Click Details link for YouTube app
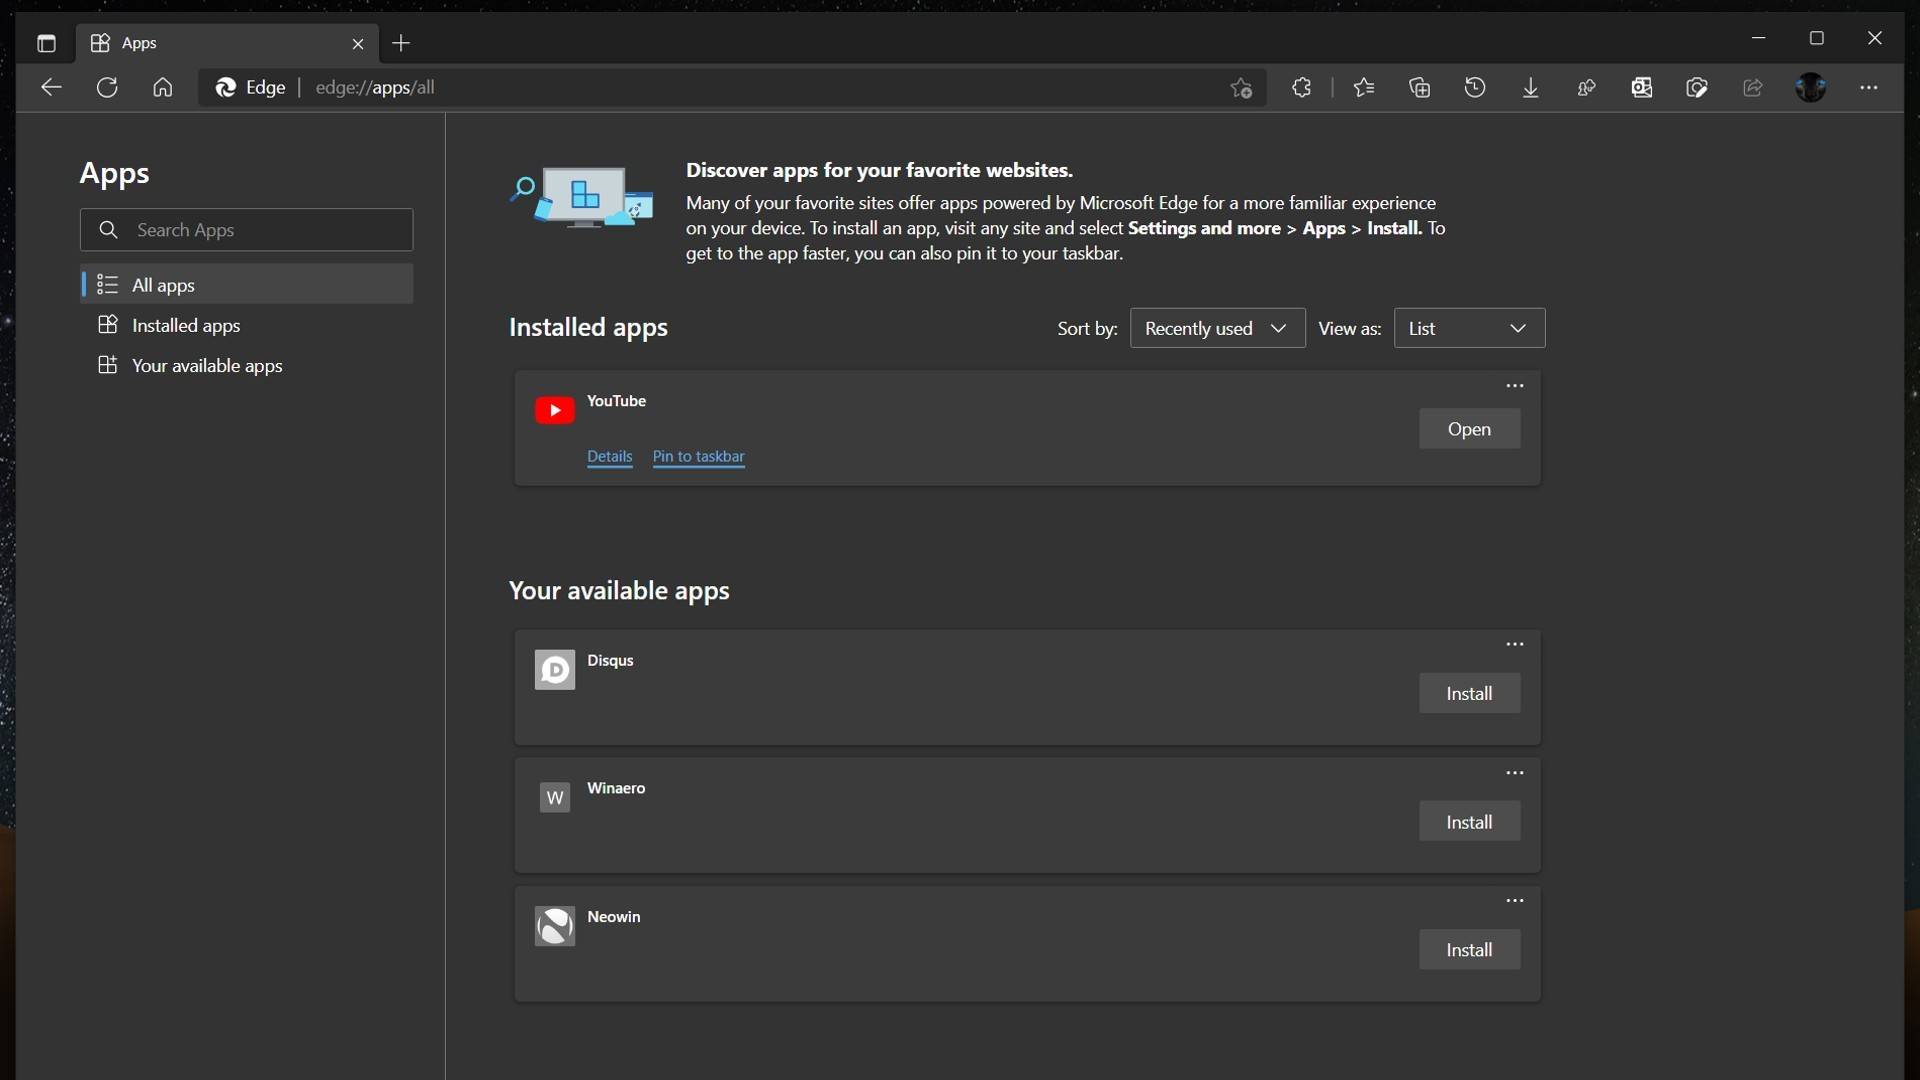The height and width of the screenshot is (1080, 1920). click(x=609, y=455)
